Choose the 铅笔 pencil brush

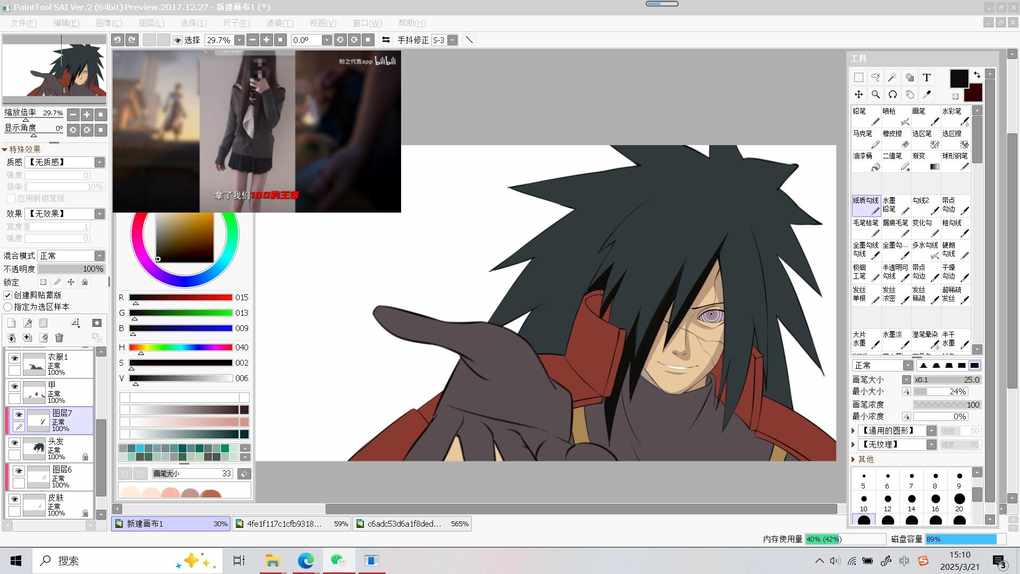(x=866, y=116)
